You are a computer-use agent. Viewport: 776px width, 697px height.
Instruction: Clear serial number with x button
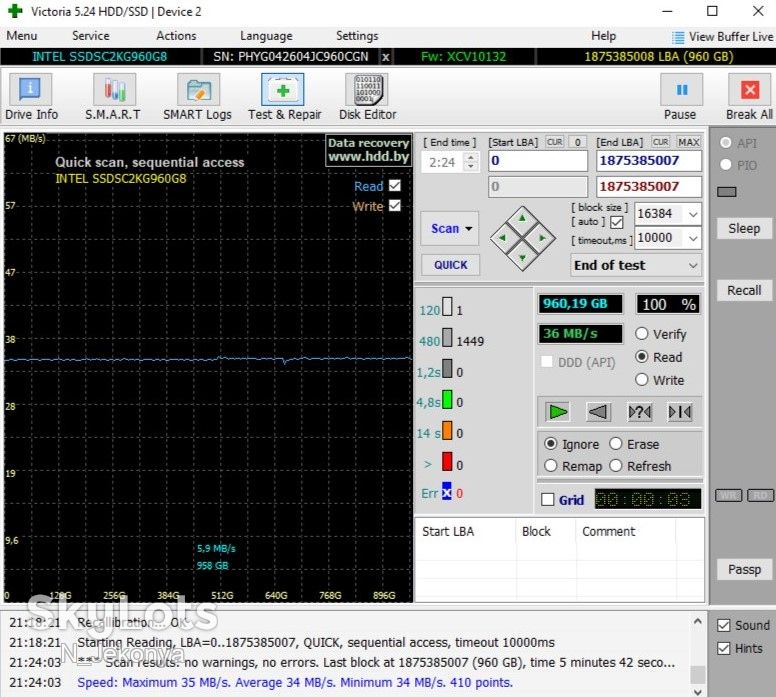point(386,57)
